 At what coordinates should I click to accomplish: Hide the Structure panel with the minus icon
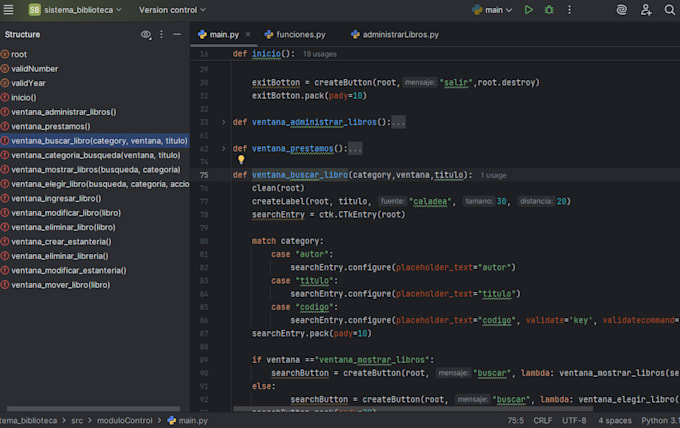[x=177, y=34]
